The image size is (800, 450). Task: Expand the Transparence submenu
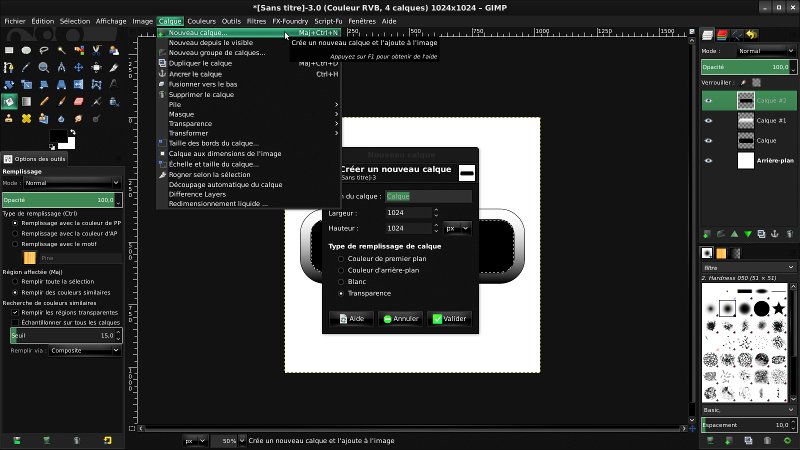(x=248, y=123)
